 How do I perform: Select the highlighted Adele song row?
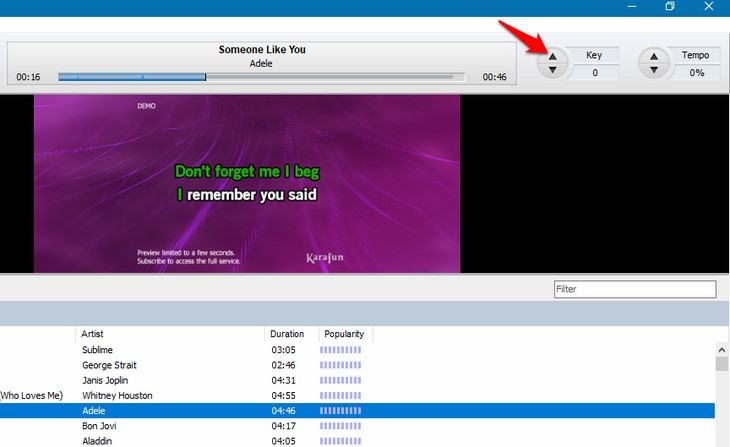pyautogui.click(x=357, y=411)
